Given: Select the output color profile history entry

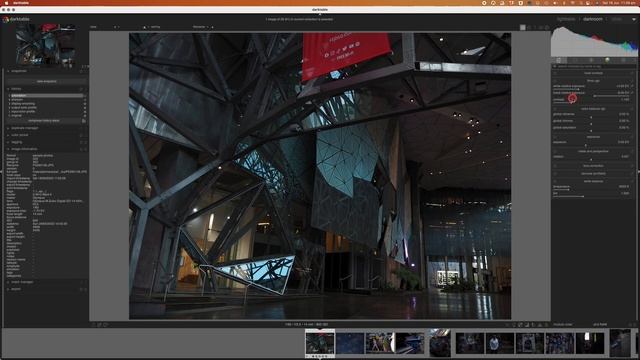Looking at the screenshot, I should point(46,107).
